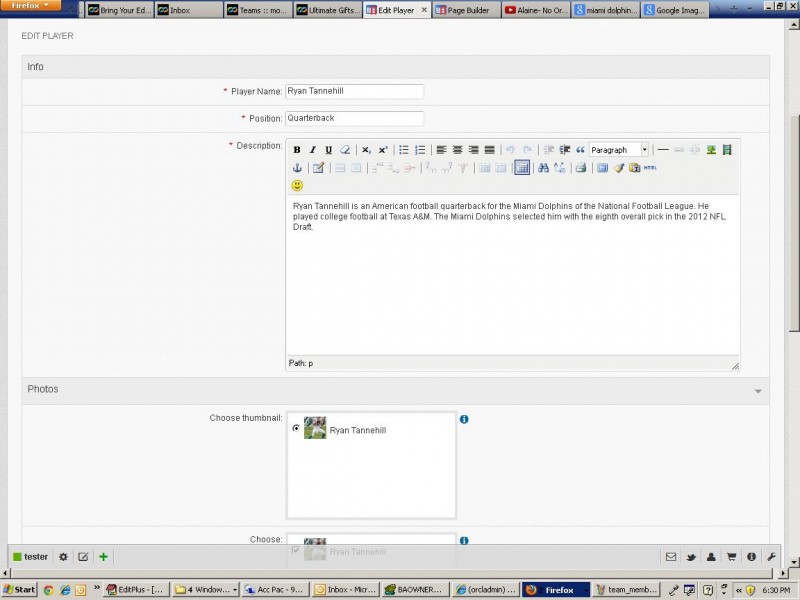Click inside the description text area
This screenshot has height=600, width=800.
tap(512, 275)
